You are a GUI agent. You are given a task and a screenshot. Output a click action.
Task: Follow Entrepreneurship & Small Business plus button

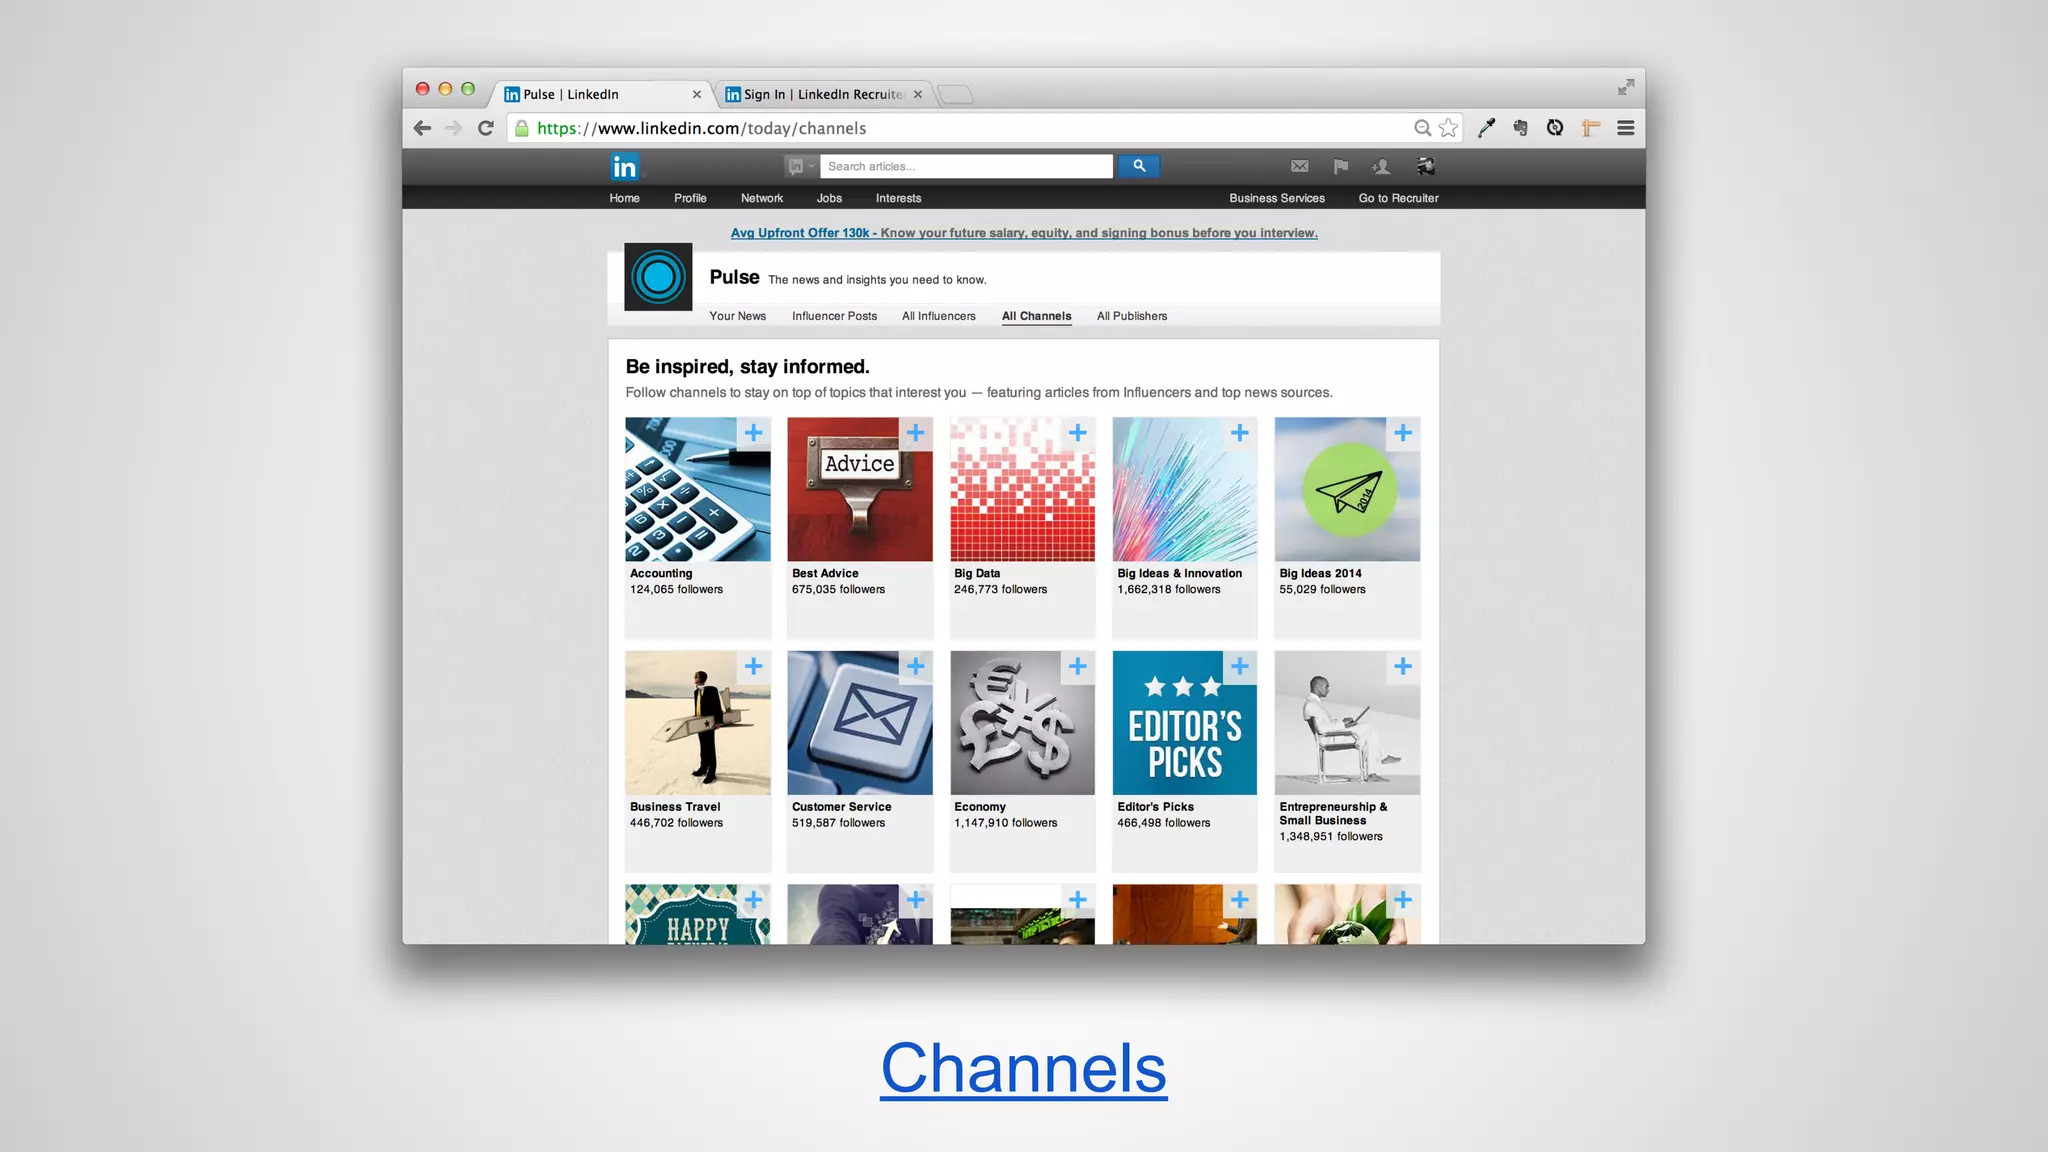pos(1403,667)
